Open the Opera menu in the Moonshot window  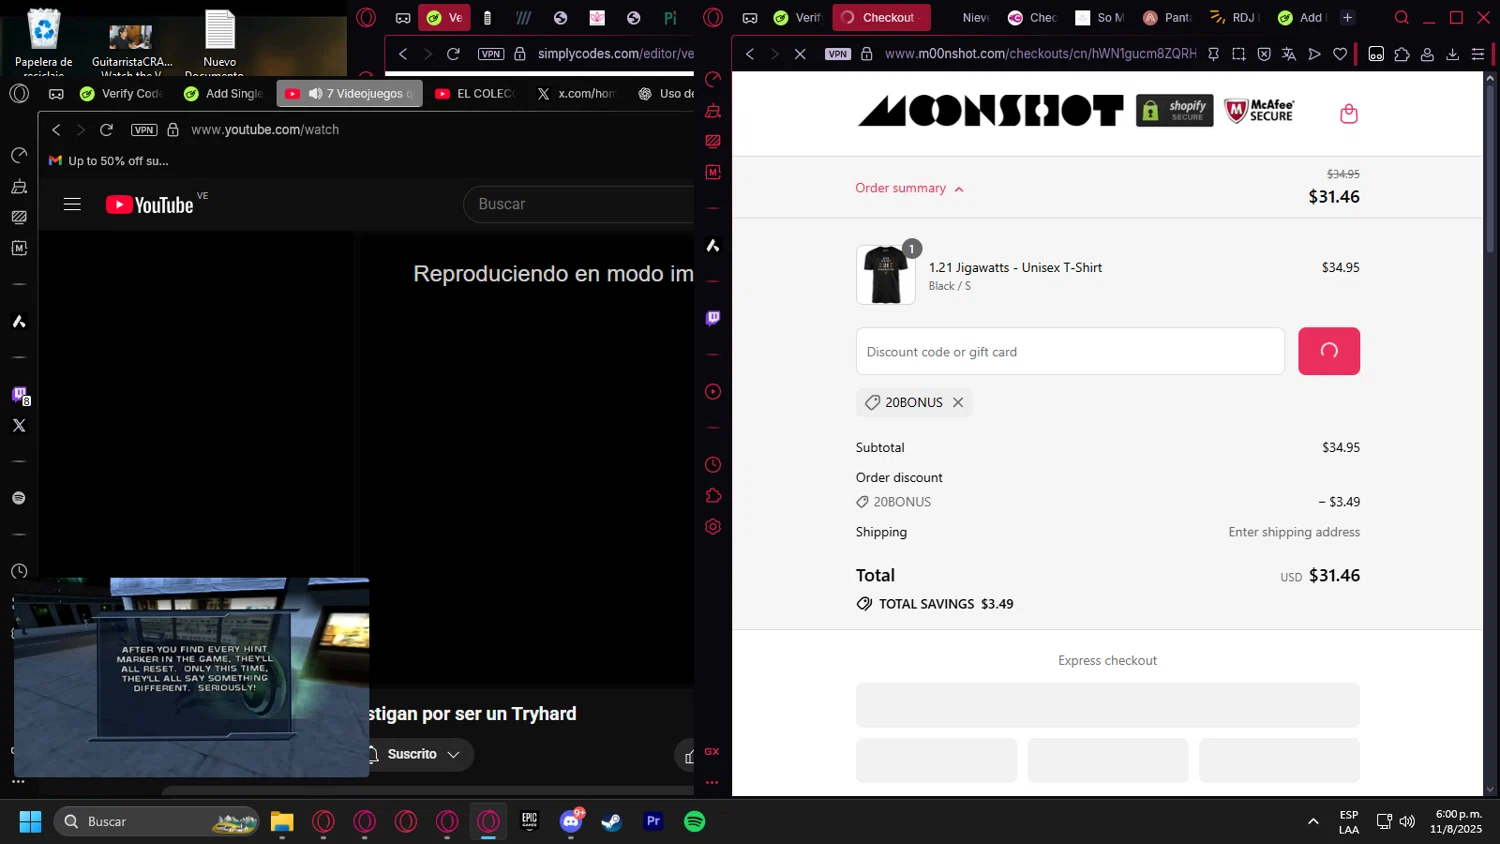(713, 17)
